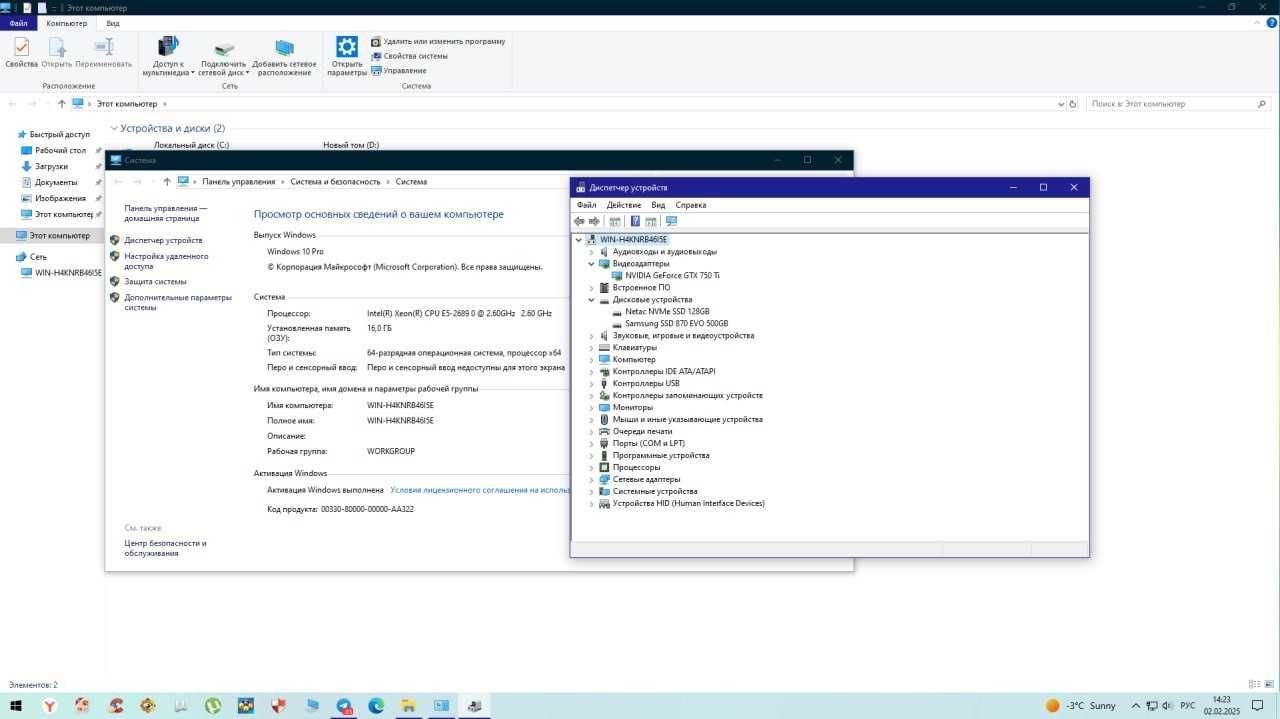Open the Файл menu in Device Manager
The height and width of the screenshot is (719, 1280).
click(586, 205)
